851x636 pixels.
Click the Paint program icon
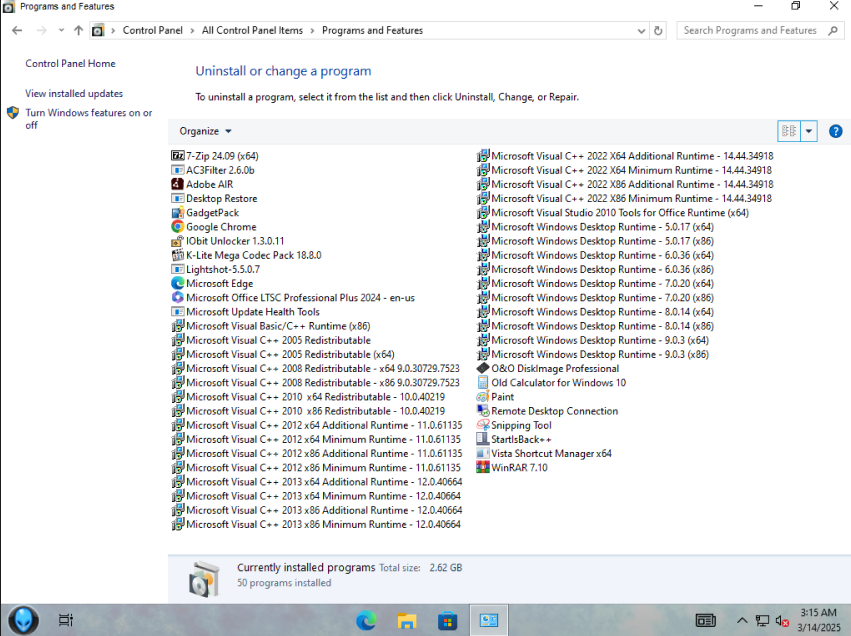click(x=483, y=396)
